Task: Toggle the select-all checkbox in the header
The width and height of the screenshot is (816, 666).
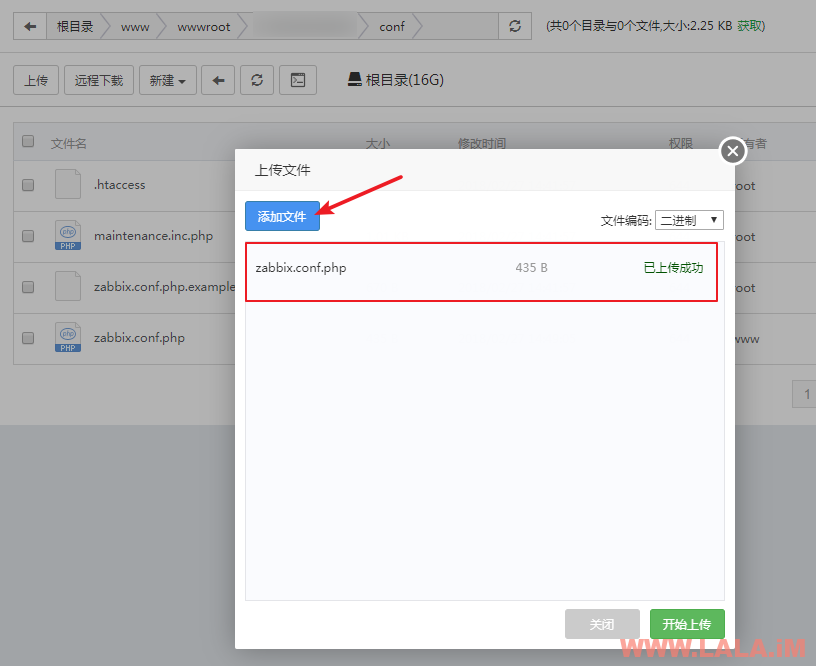Action: [28, 142]
